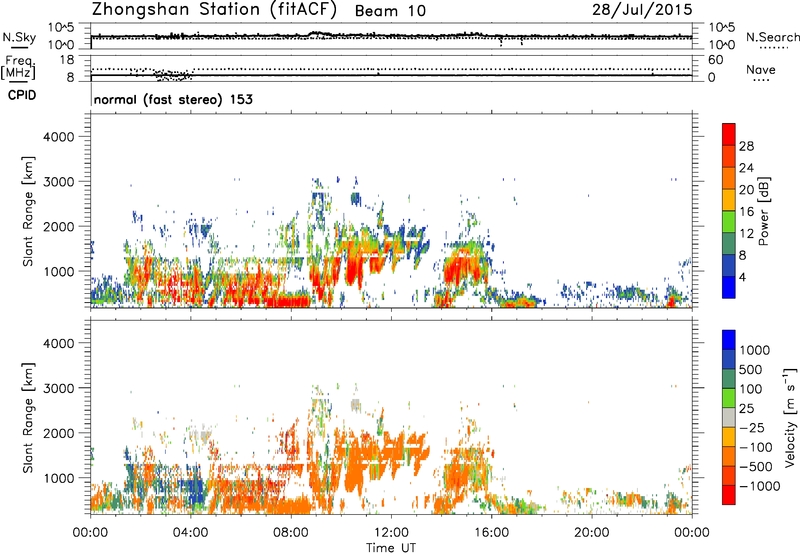
Task: Click the "12:00" time tick label
Action: (391, 533)
